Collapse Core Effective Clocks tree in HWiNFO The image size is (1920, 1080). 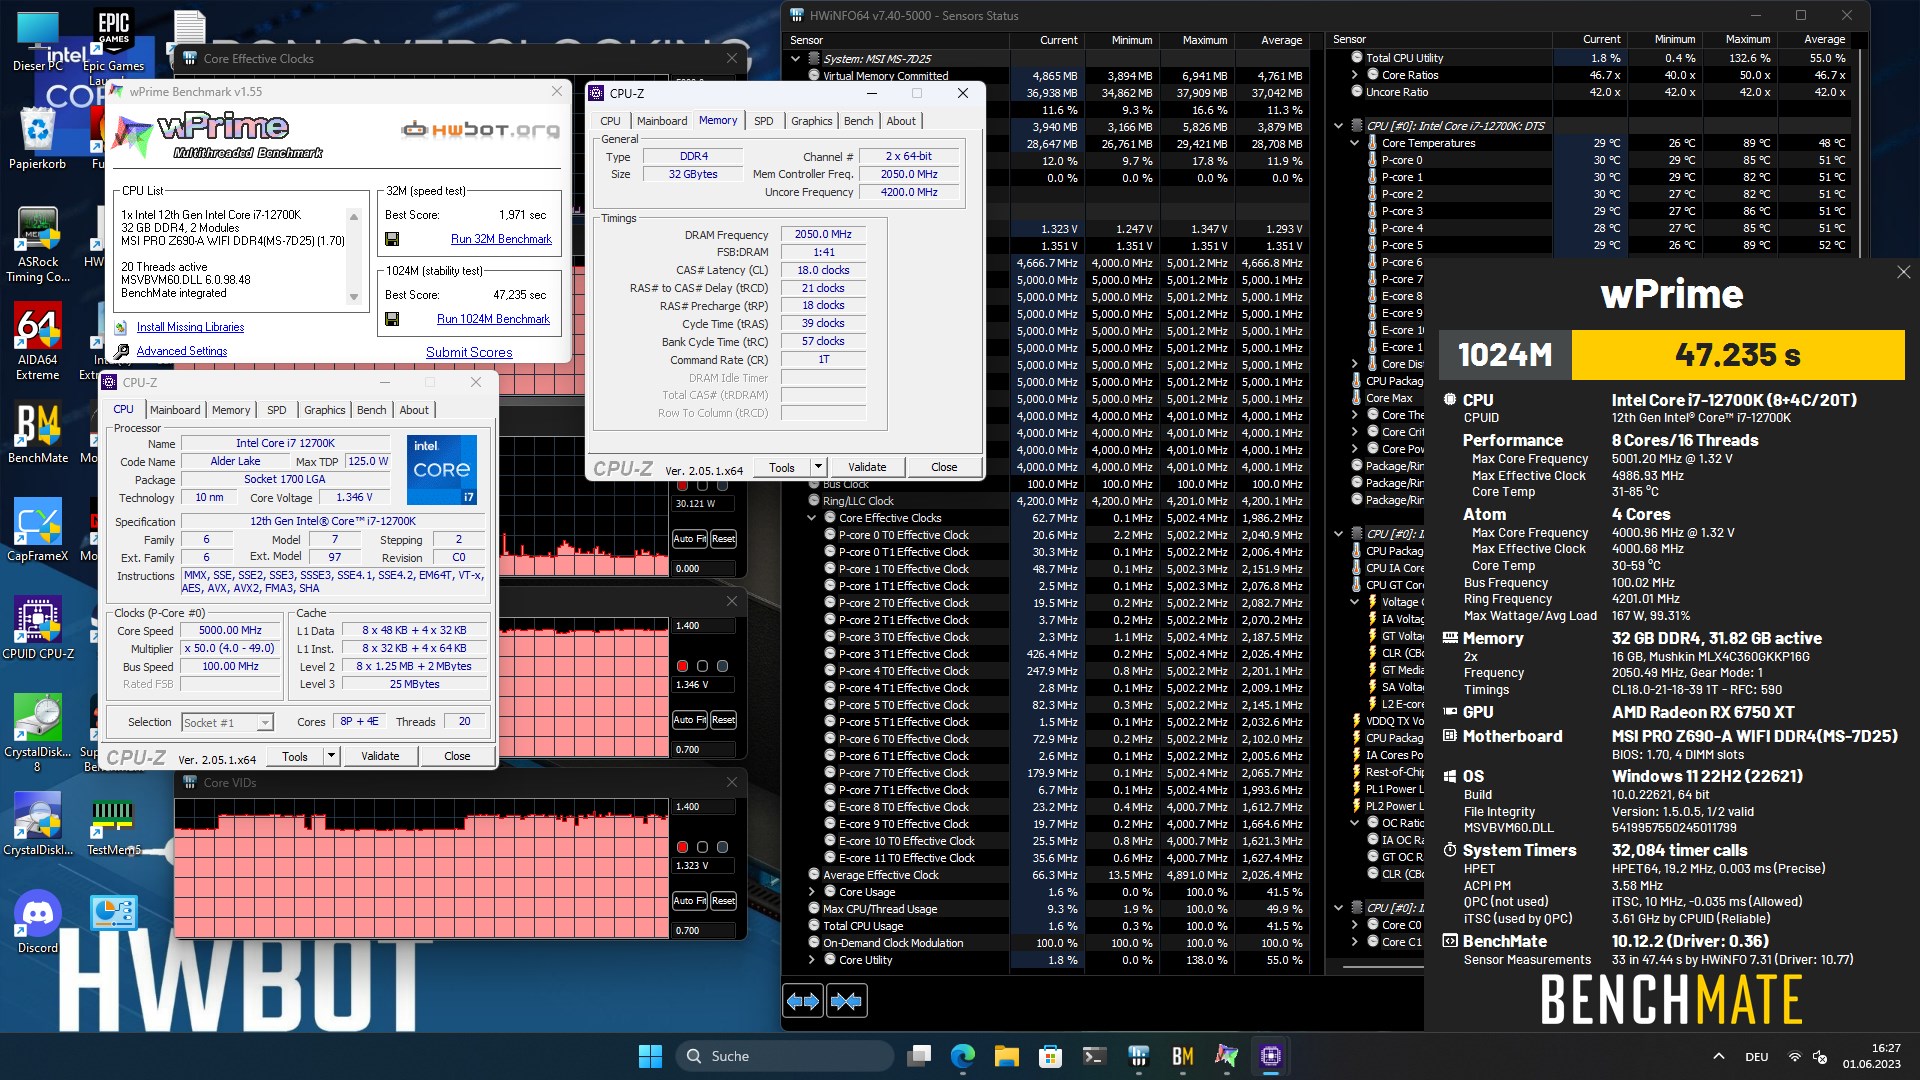point(812,518)
